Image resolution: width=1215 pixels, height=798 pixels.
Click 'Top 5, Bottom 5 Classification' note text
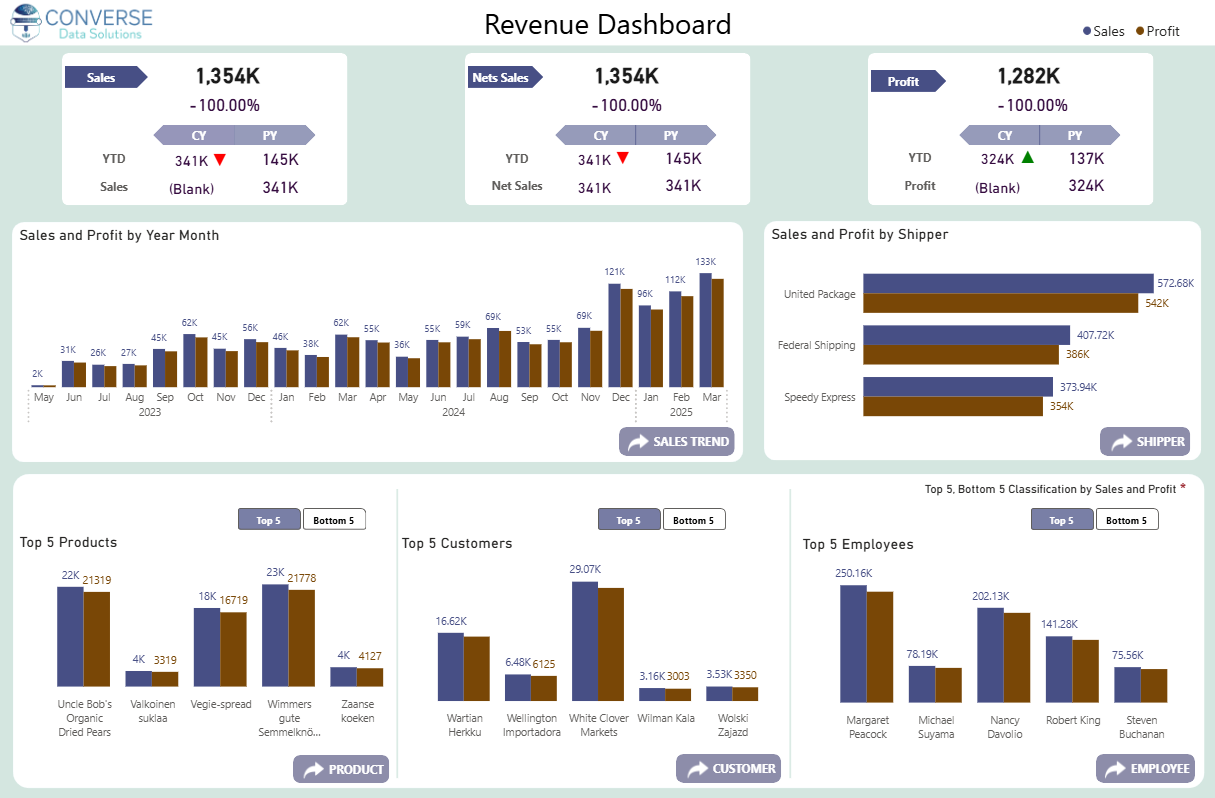(x=1050, y=489)
